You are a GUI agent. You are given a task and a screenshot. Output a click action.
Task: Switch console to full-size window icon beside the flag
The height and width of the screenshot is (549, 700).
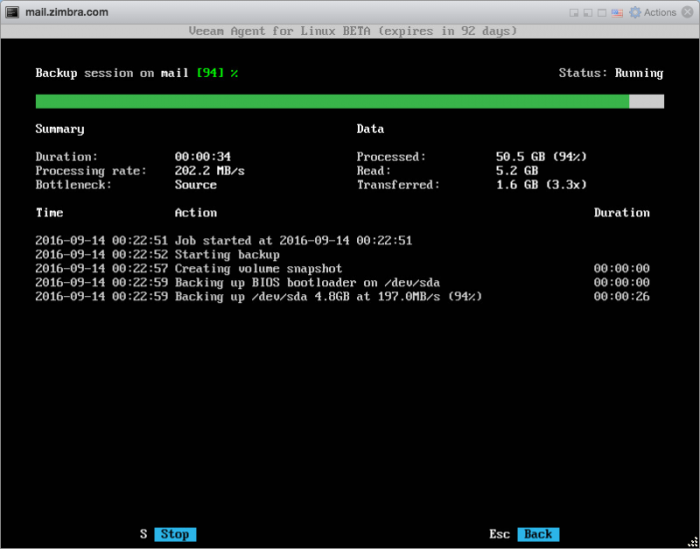point(602,13)
